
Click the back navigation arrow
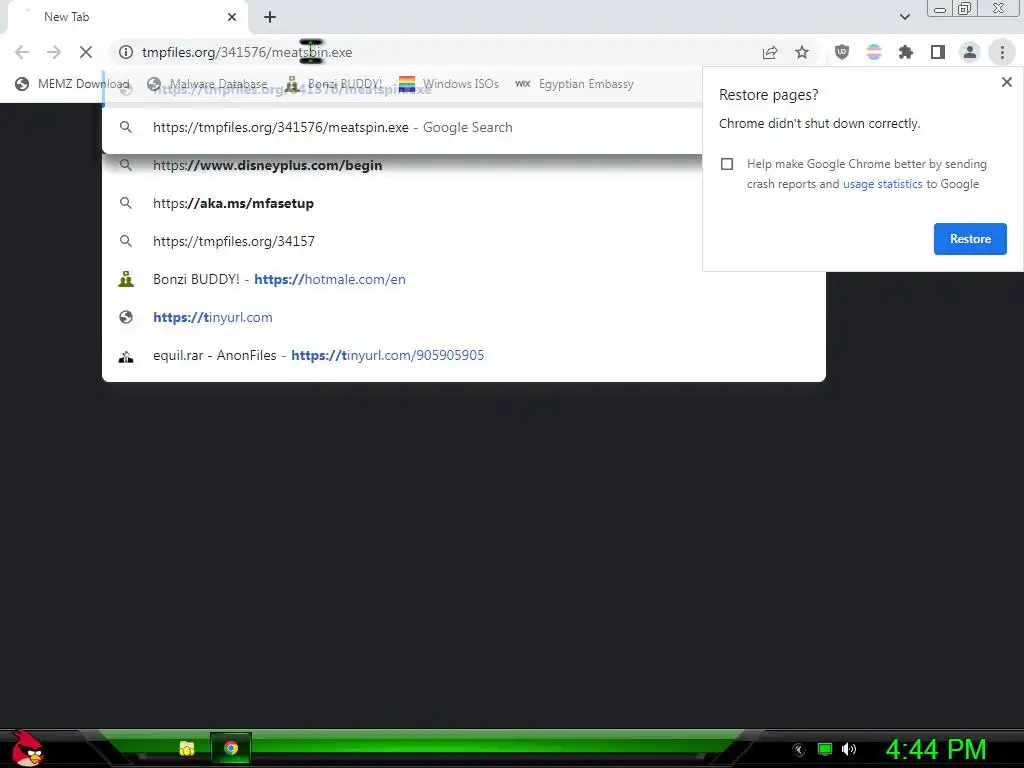click(22, 52)
